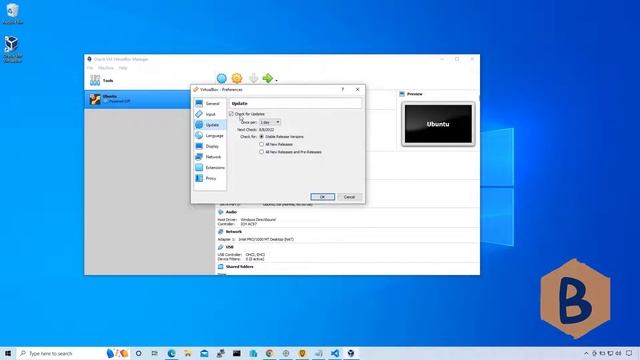Open Google Chrome from the taskbar
The image size is (640, 360).
pos(269,353)
